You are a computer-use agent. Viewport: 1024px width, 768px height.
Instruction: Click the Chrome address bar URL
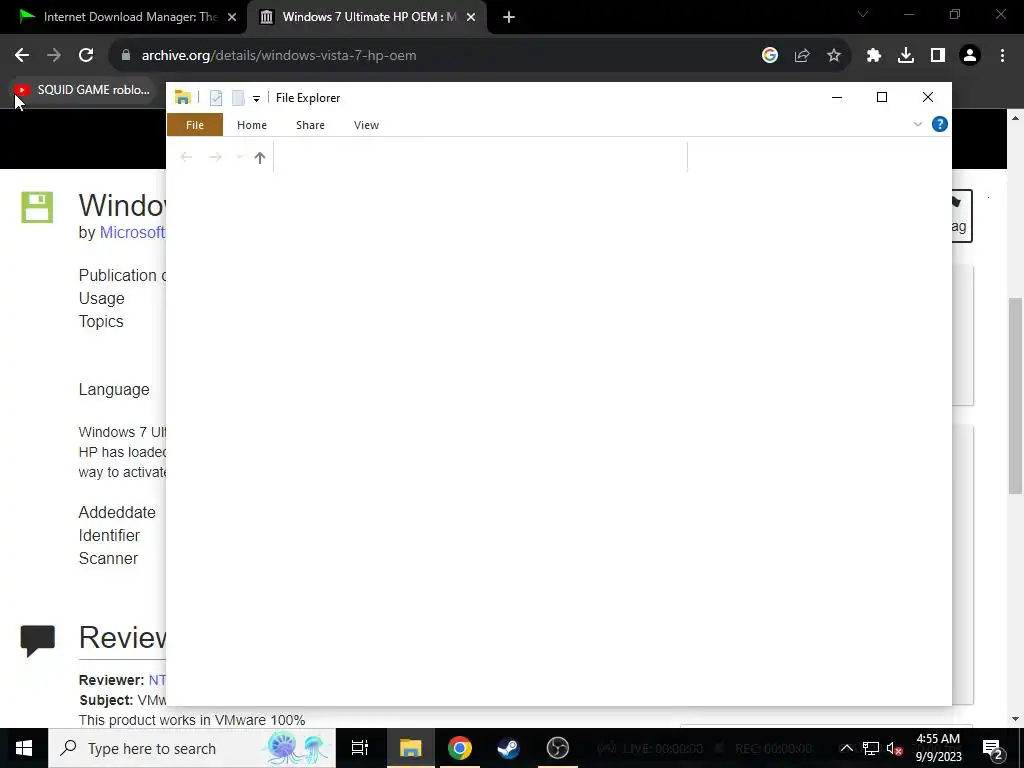[x=279, y=56]
